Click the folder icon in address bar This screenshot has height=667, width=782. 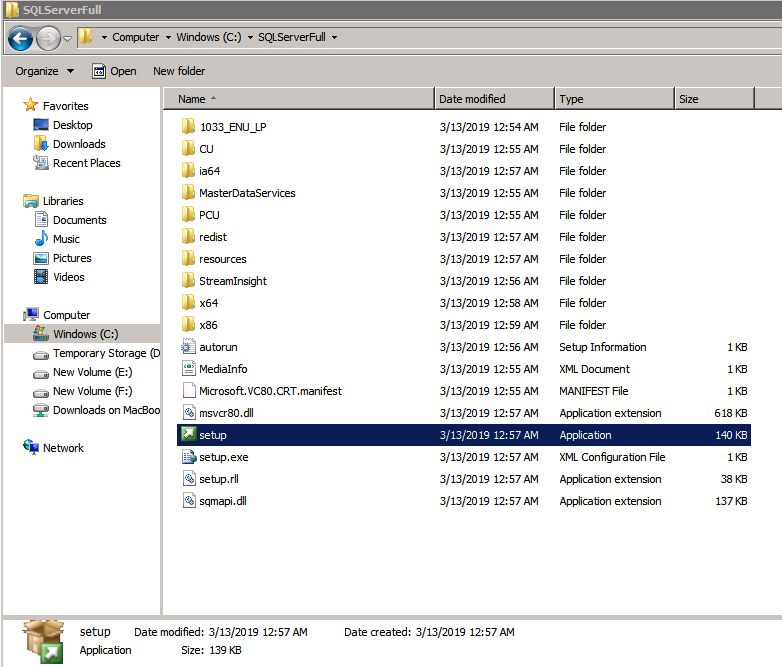[x=86, y=36]
